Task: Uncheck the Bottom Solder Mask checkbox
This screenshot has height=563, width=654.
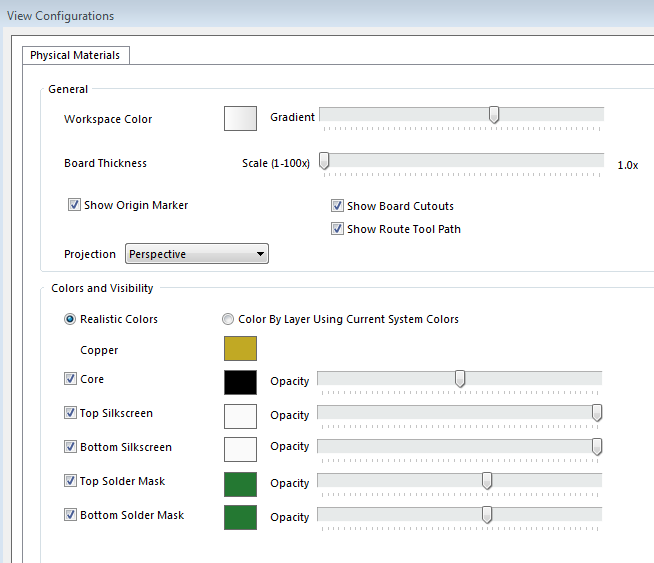Action: [x=70, y=515]
